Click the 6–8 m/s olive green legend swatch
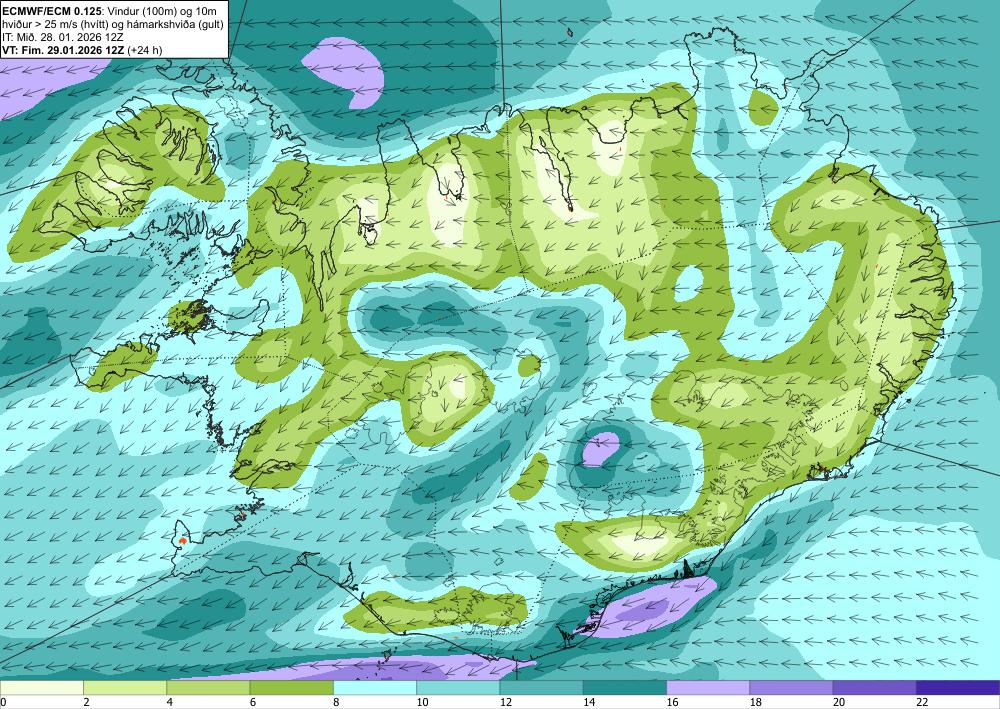1000x709 pixels. [x=291, y=687]
